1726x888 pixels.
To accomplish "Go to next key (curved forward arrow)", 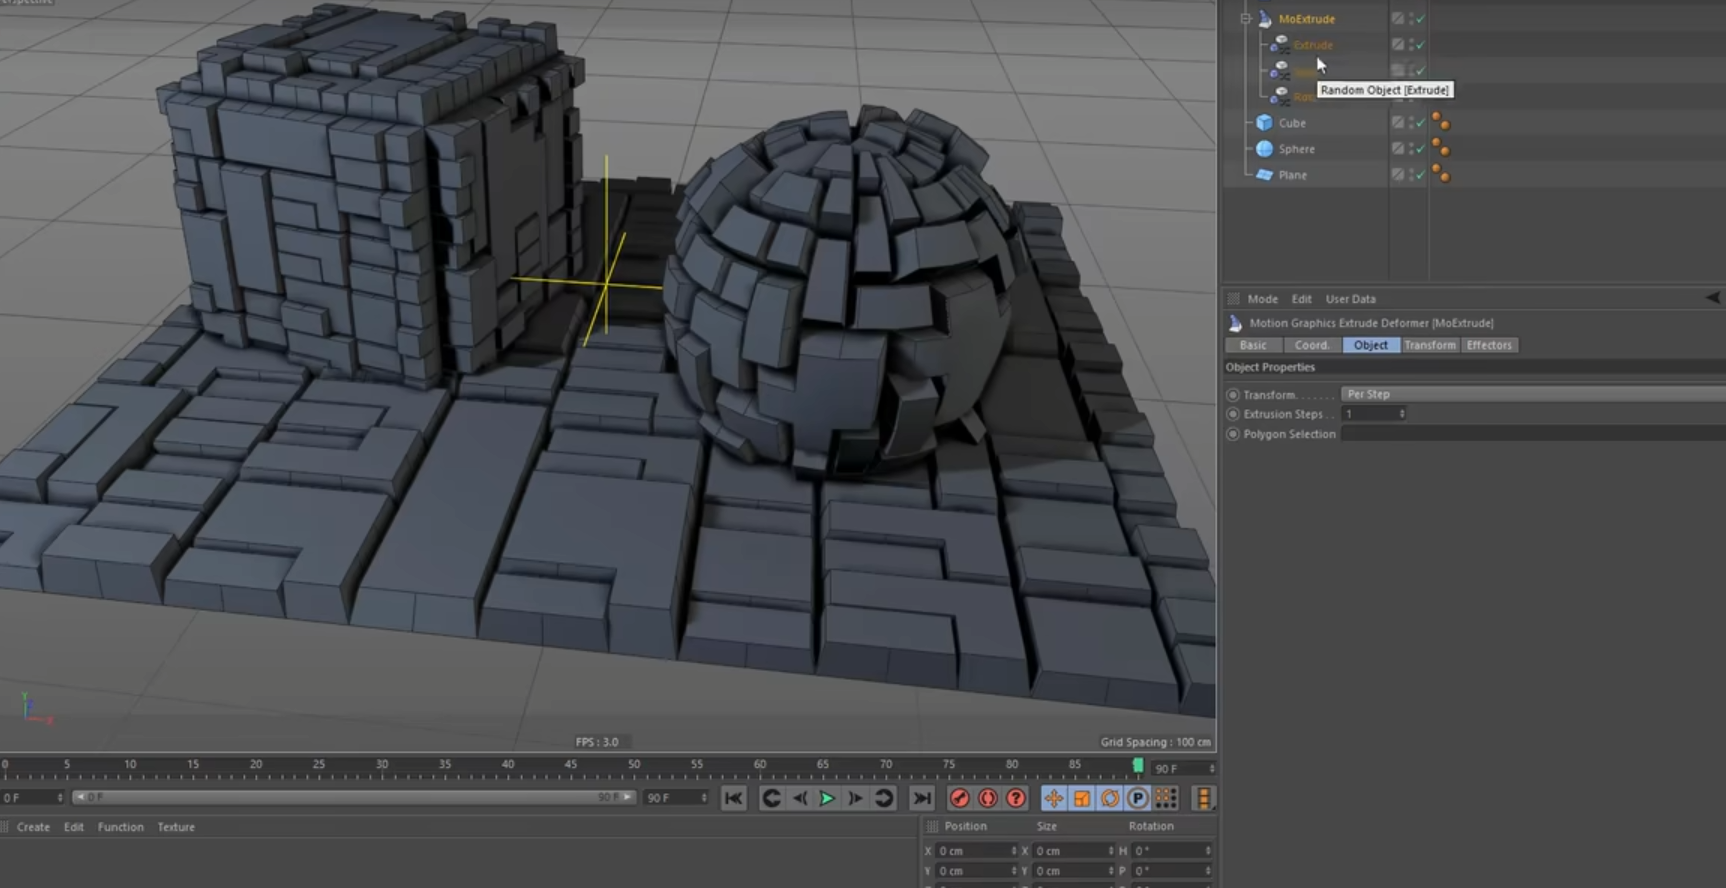I will (x=884, y=798).
